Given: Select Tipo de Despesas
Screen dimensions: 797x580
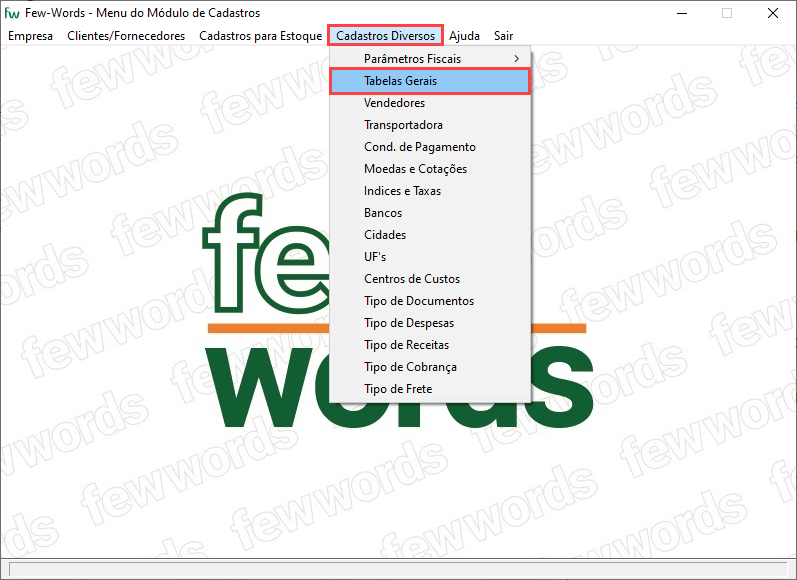Looking at the screenshot, I should (x=430, y=323).
